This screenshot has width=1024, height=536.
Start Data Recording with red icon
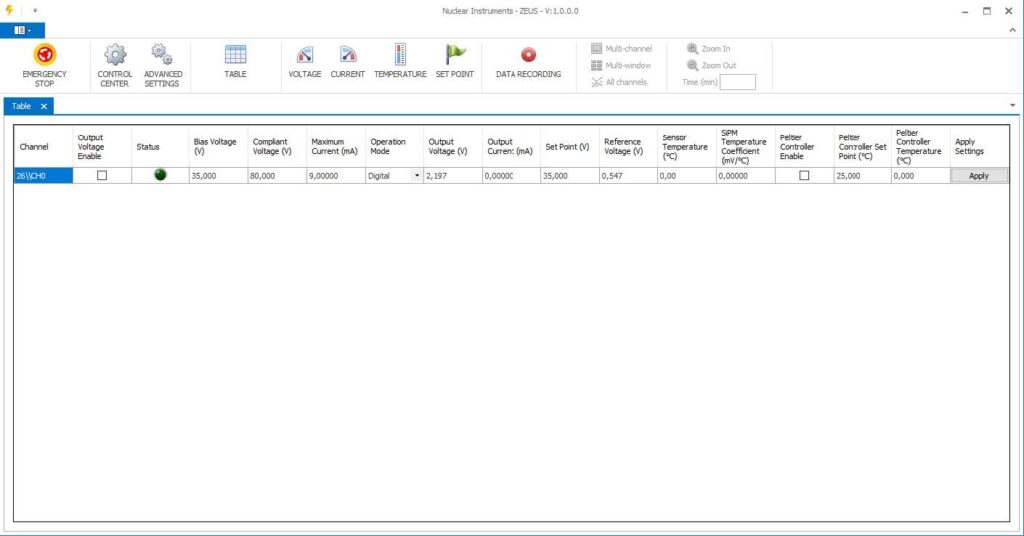(528, 55)
